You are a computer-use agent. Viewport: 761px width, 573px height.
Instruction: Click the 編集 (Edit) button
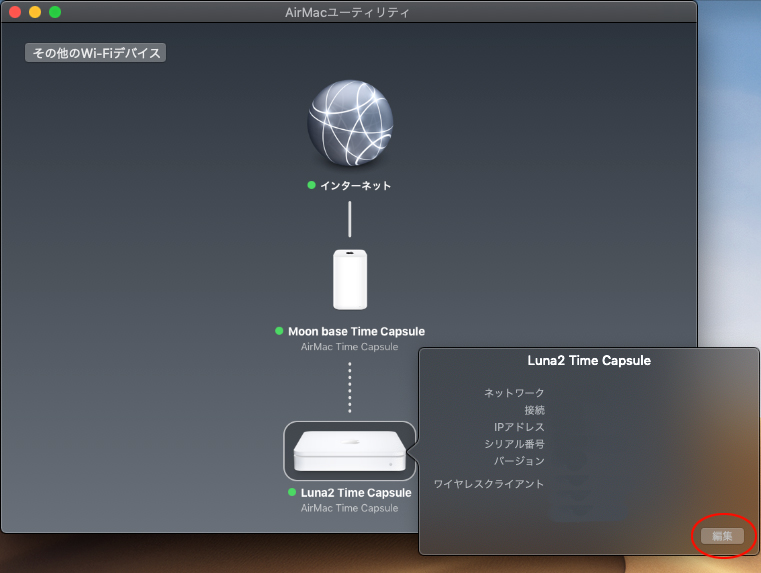tap(722, 536)
